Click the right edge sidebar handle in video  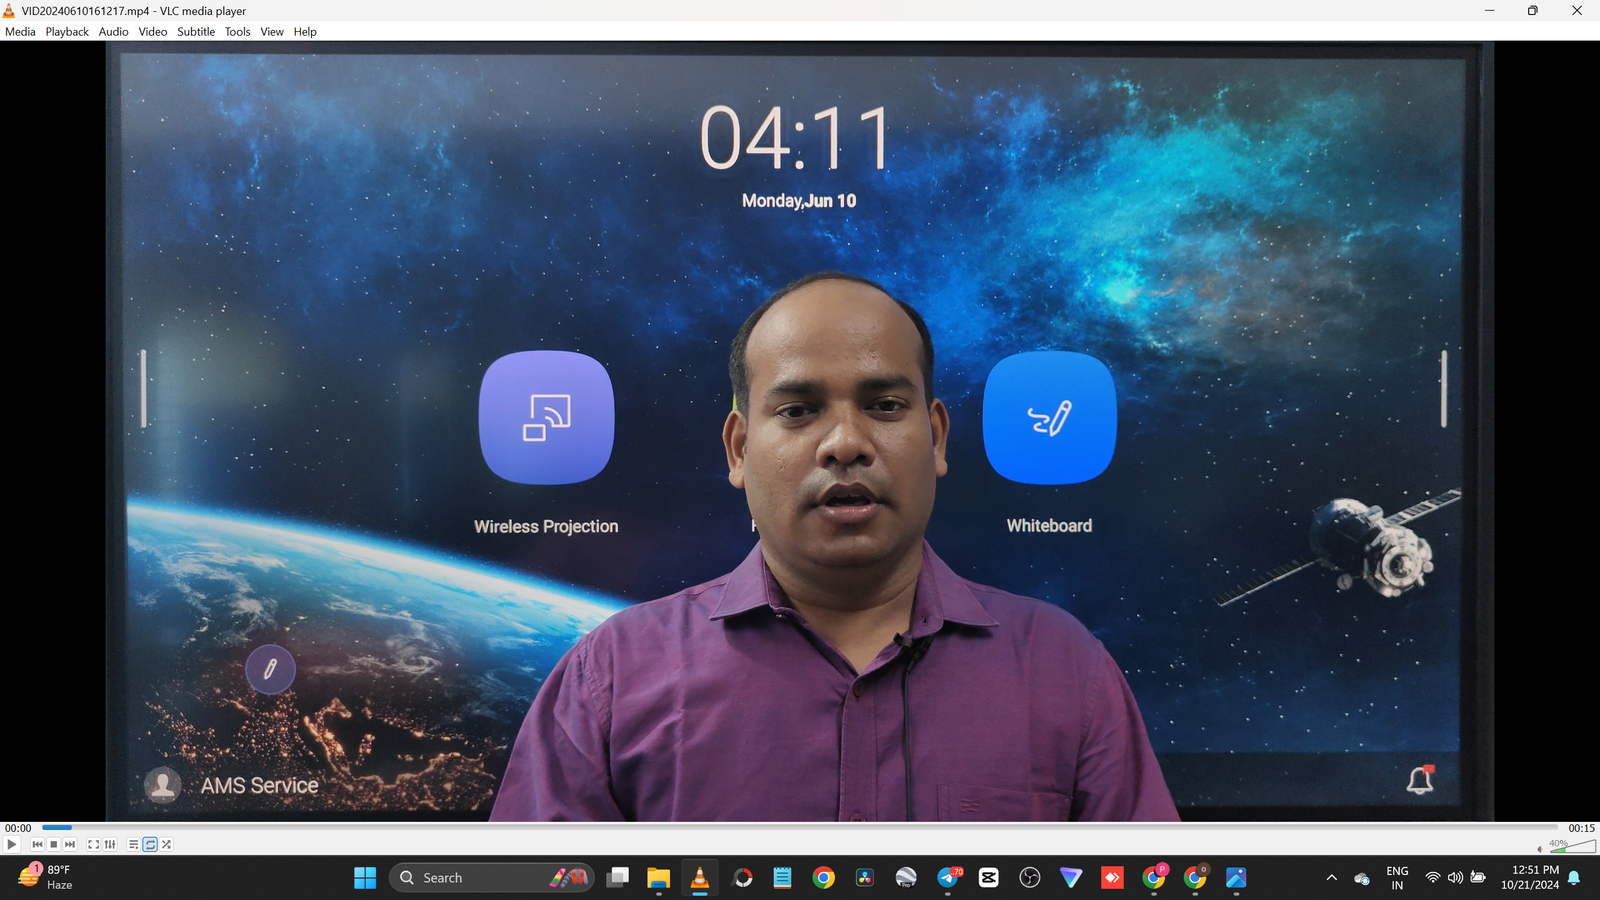pyautogui.click(x=1444, y=388)
